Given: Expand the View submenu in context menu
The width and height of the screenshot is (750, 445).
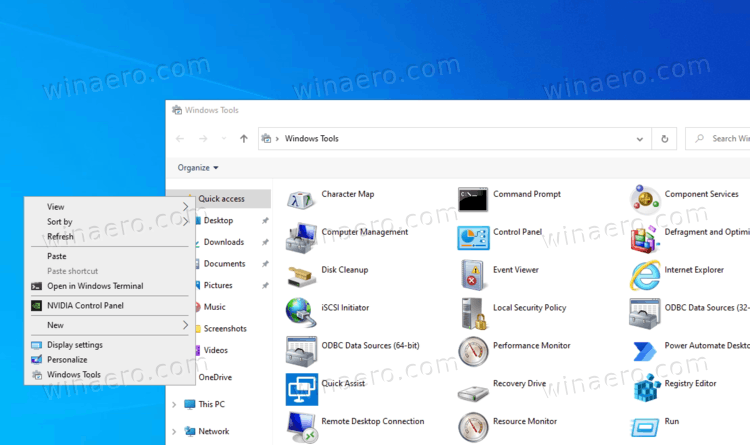Looking at the screenshot, I should [x=186, y=206].
